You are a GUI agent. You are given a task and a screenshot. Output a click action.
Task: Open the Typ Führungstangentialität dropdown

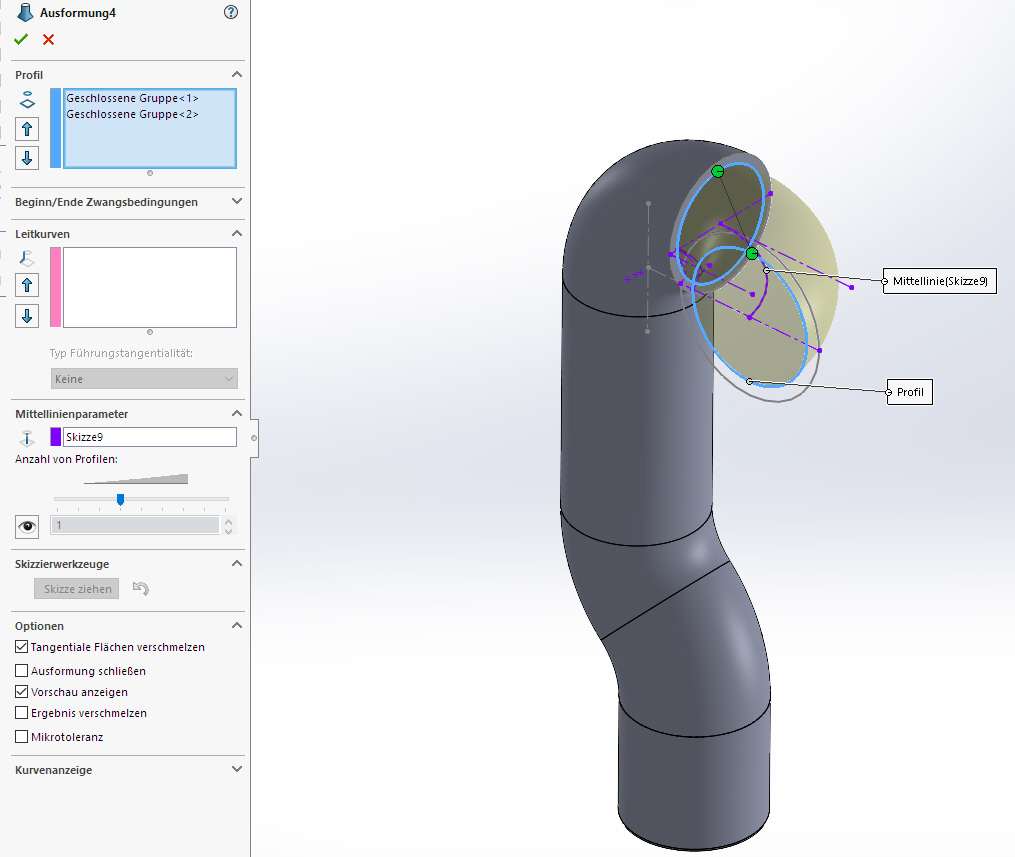tap(144, 379)
